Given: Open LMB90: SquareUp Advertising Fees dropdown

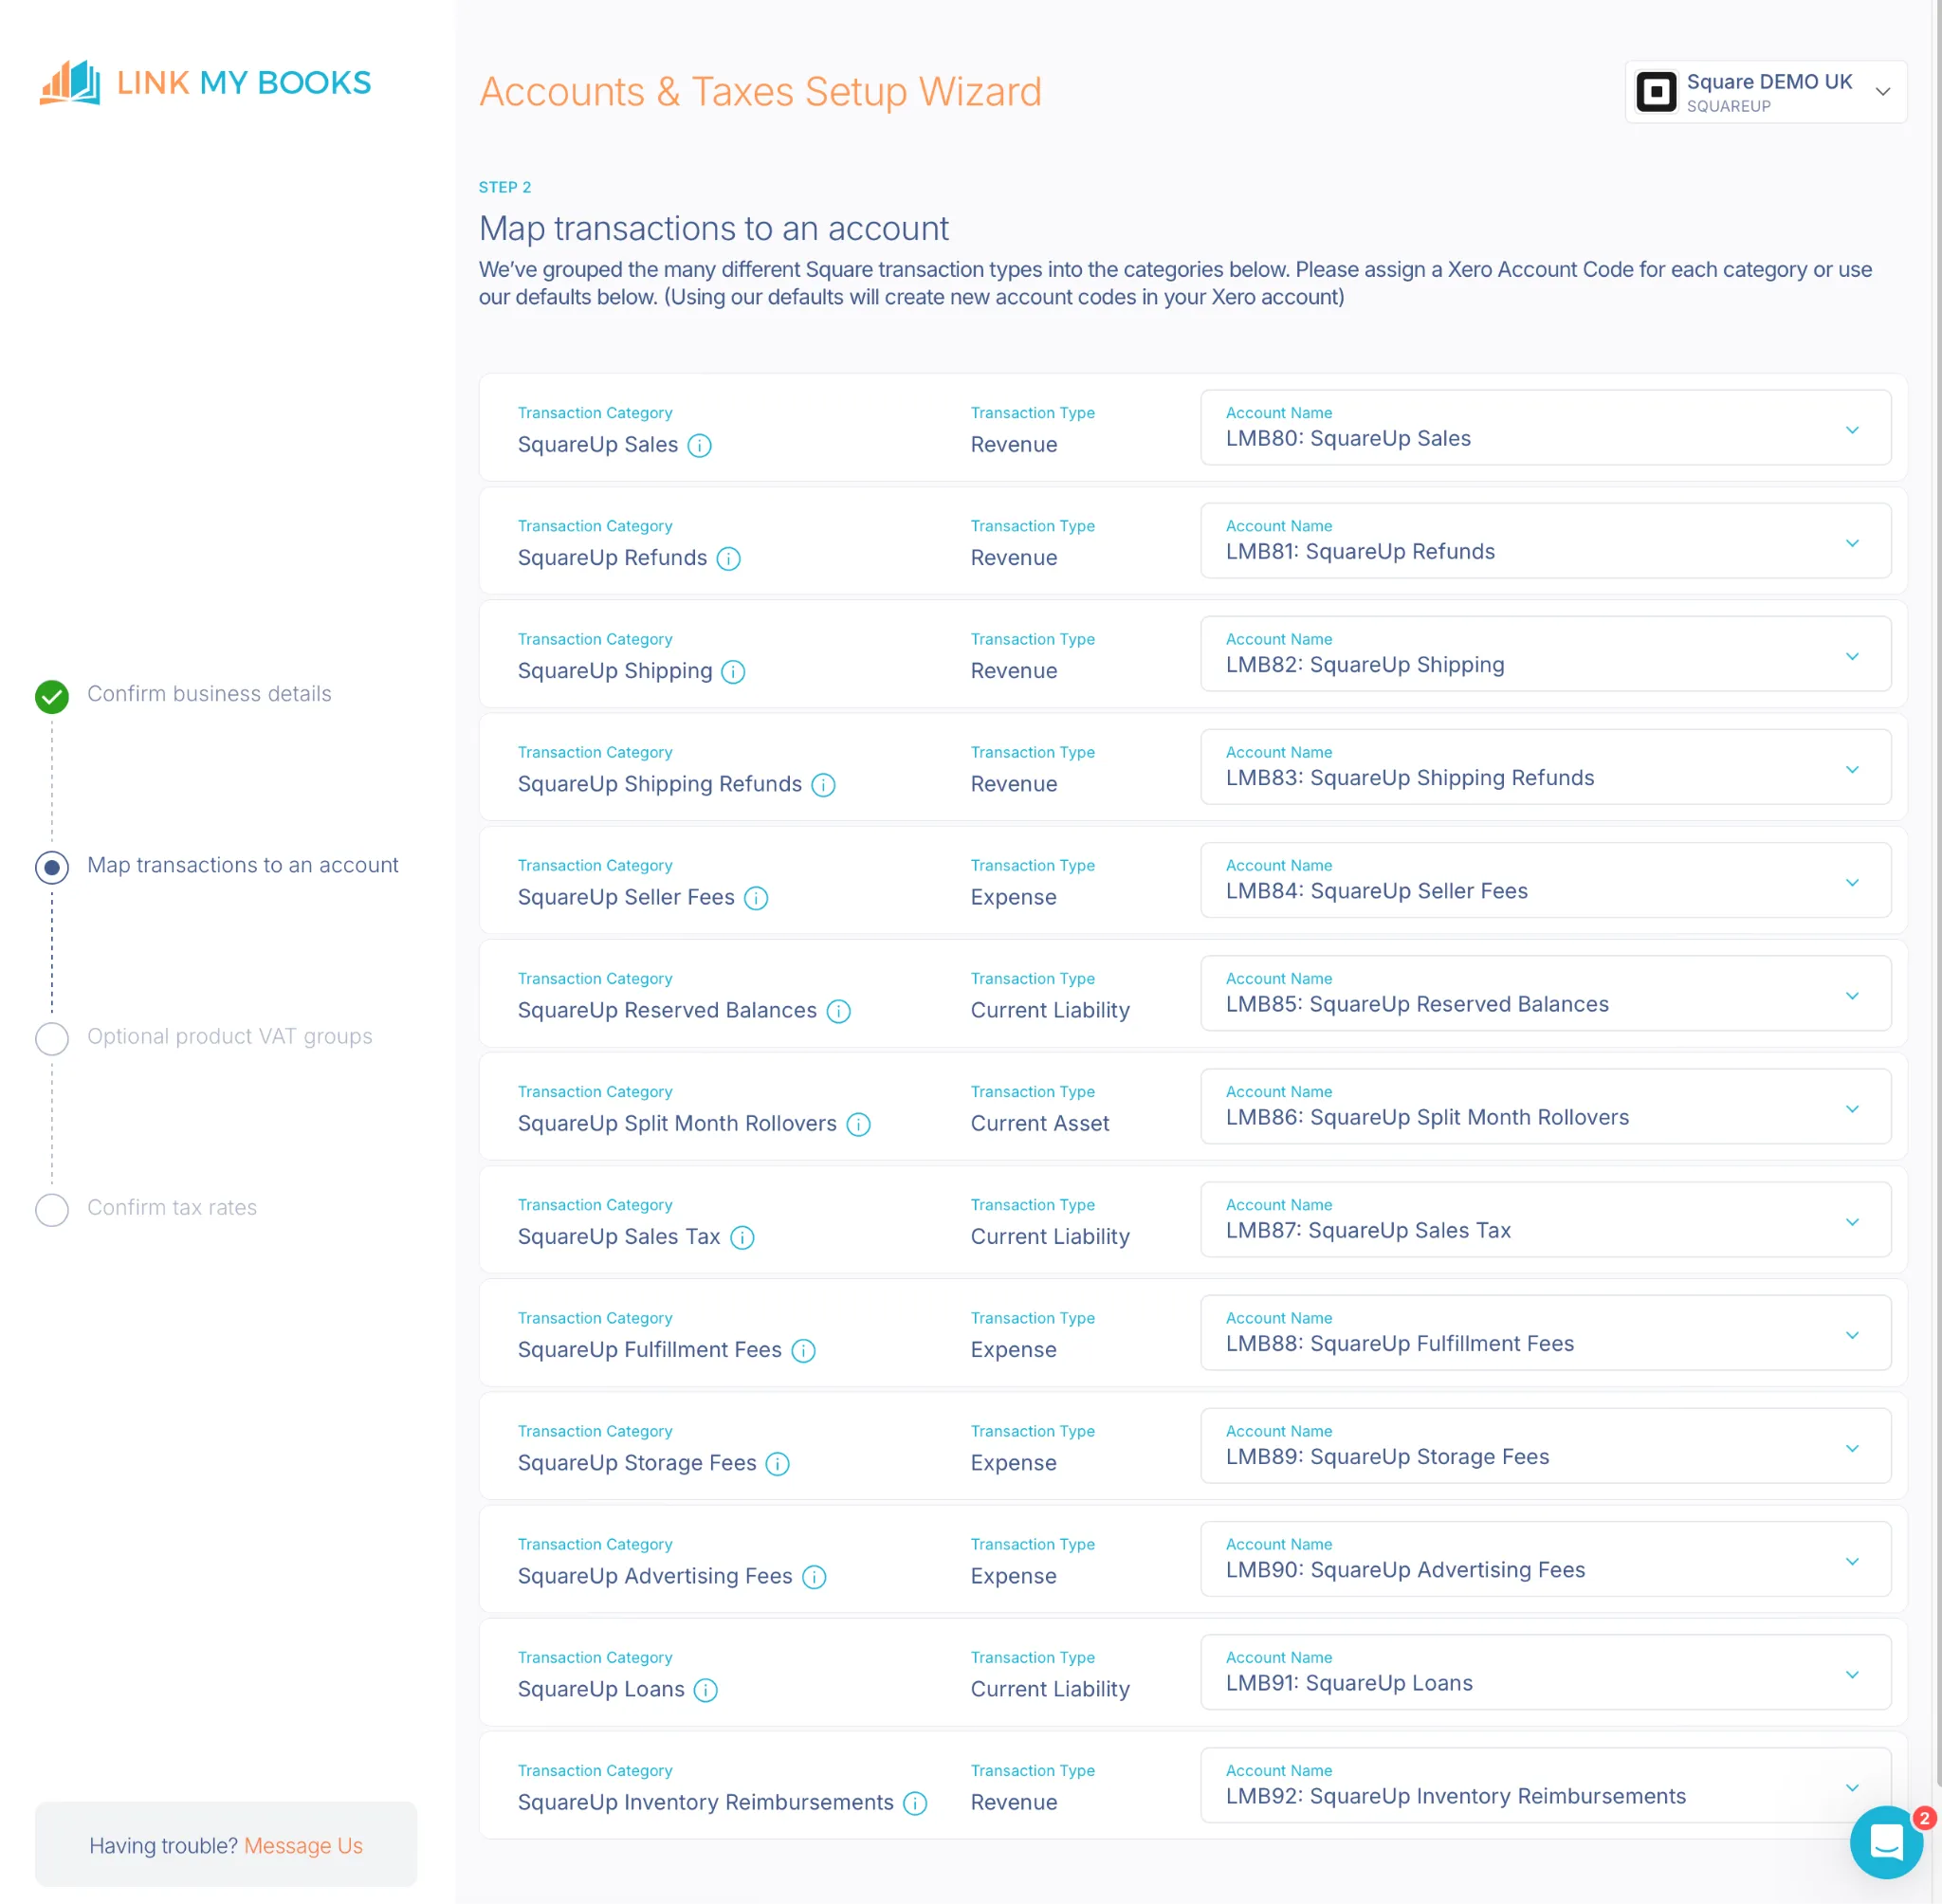Looking at the screenshot, I should click(1545, 1557).
